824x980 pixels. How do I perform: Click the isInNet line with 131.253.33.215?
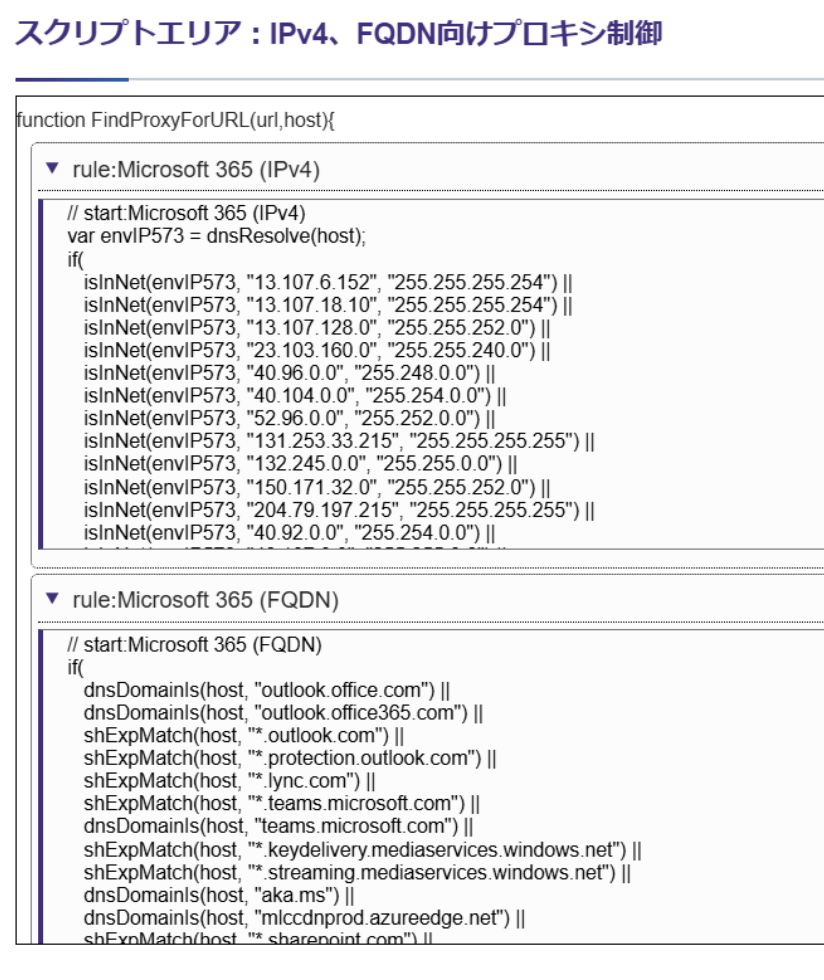(339, 438)
